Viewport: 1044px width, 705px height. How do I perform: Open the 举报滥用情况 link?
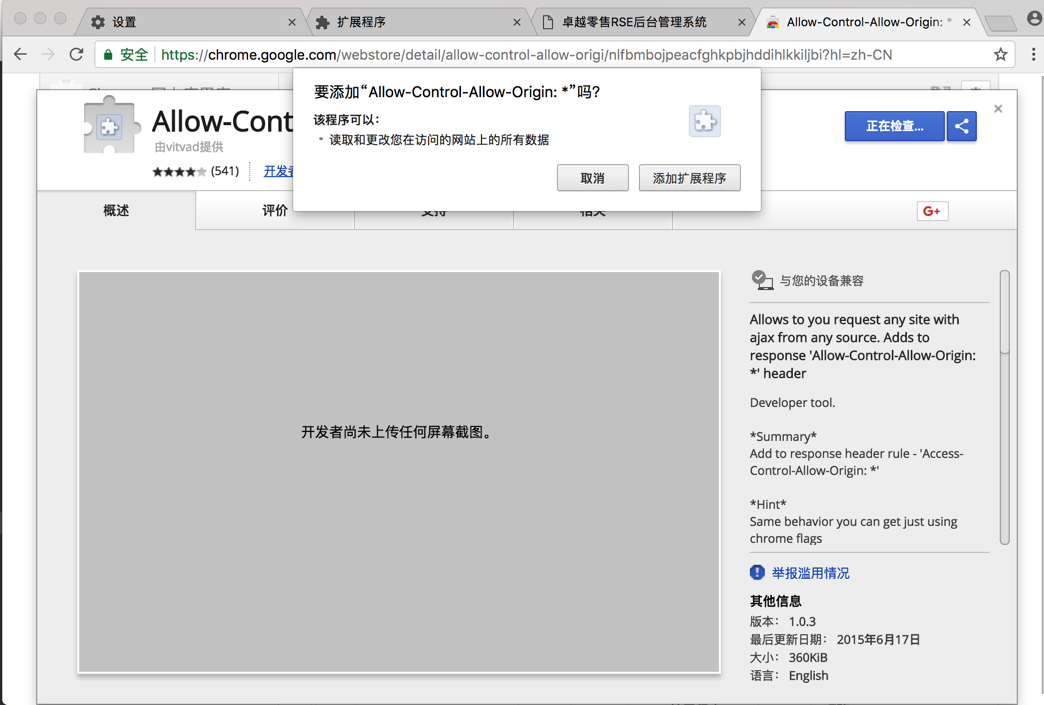(809, 571)
